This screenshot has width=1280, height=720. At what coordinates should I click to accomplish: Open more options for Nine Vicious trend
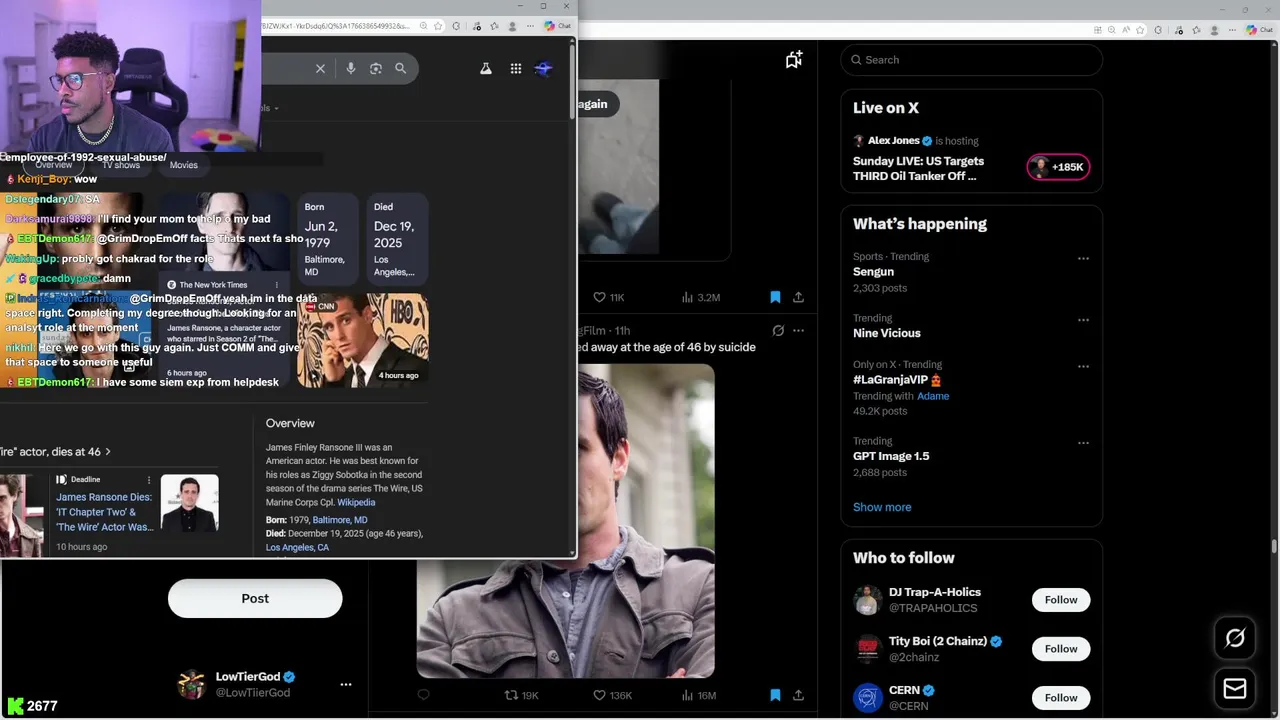(1083, 320)
